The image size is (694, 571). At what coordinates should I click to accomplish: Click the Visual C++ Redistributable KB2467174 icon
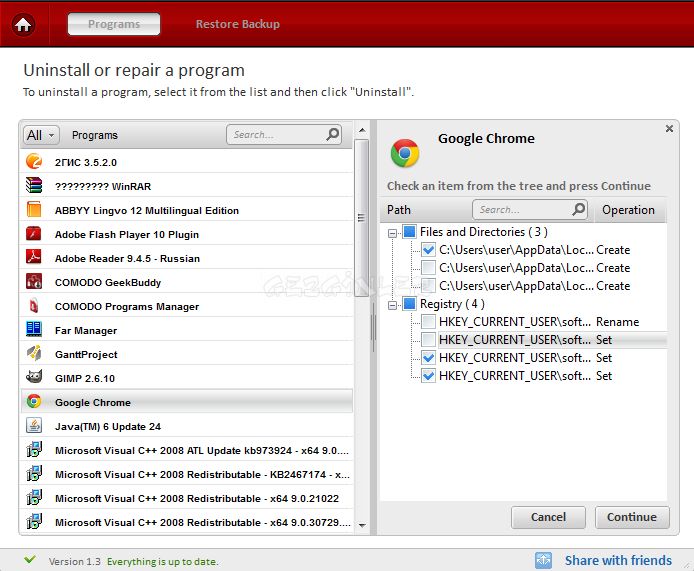point(34,473)
